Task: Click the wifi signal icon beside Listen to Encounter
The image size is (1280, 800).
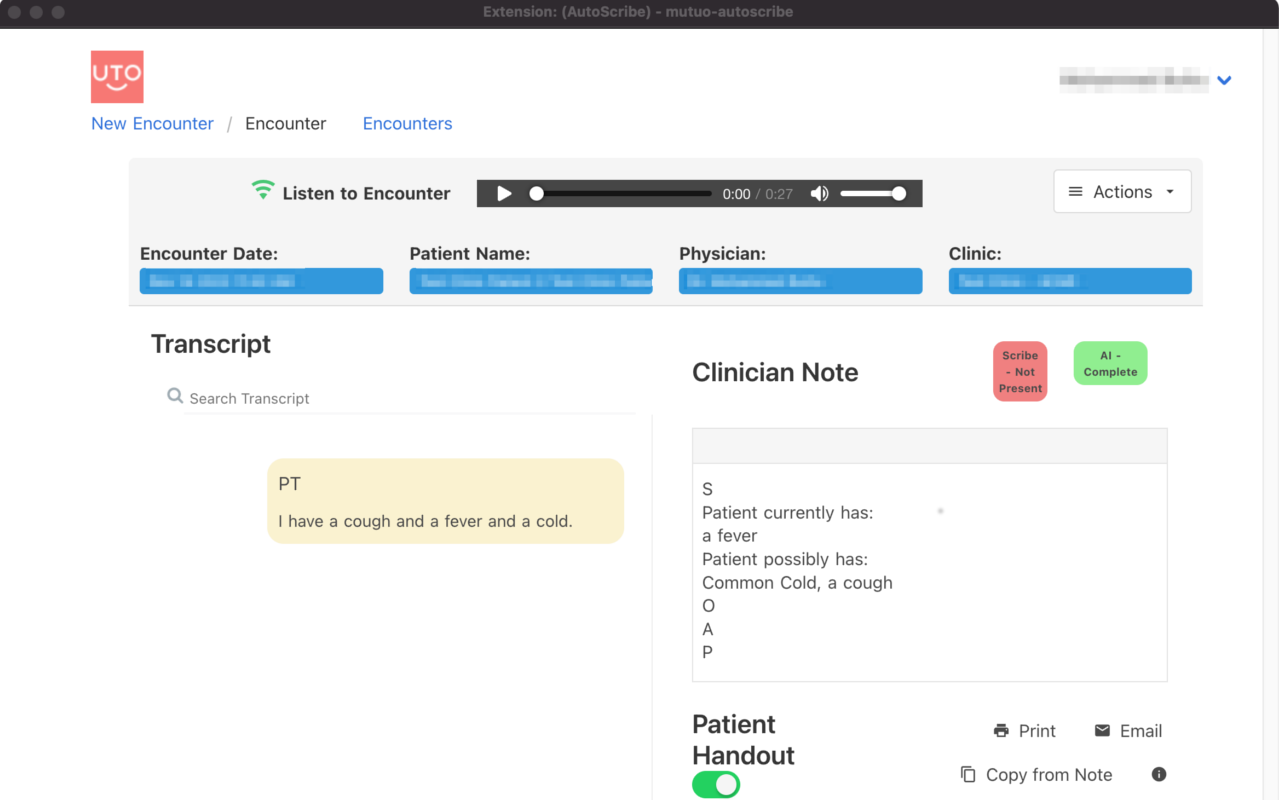Action: (261, 191)
